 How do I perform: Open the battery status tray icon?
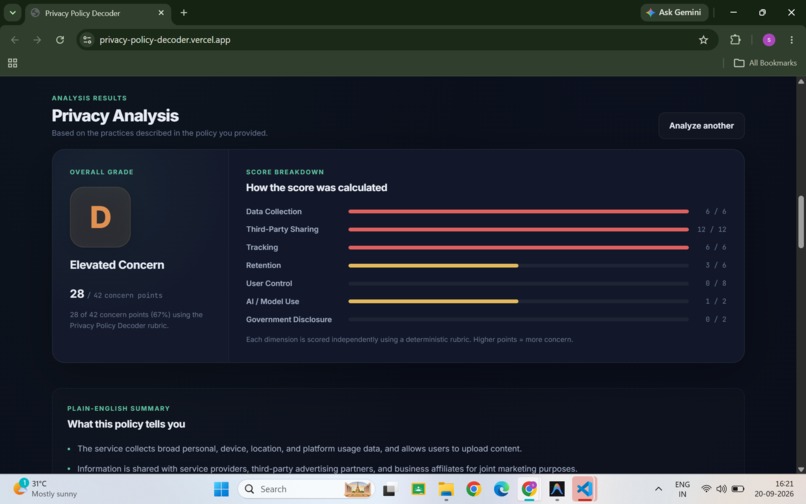(x=738, y=489)
